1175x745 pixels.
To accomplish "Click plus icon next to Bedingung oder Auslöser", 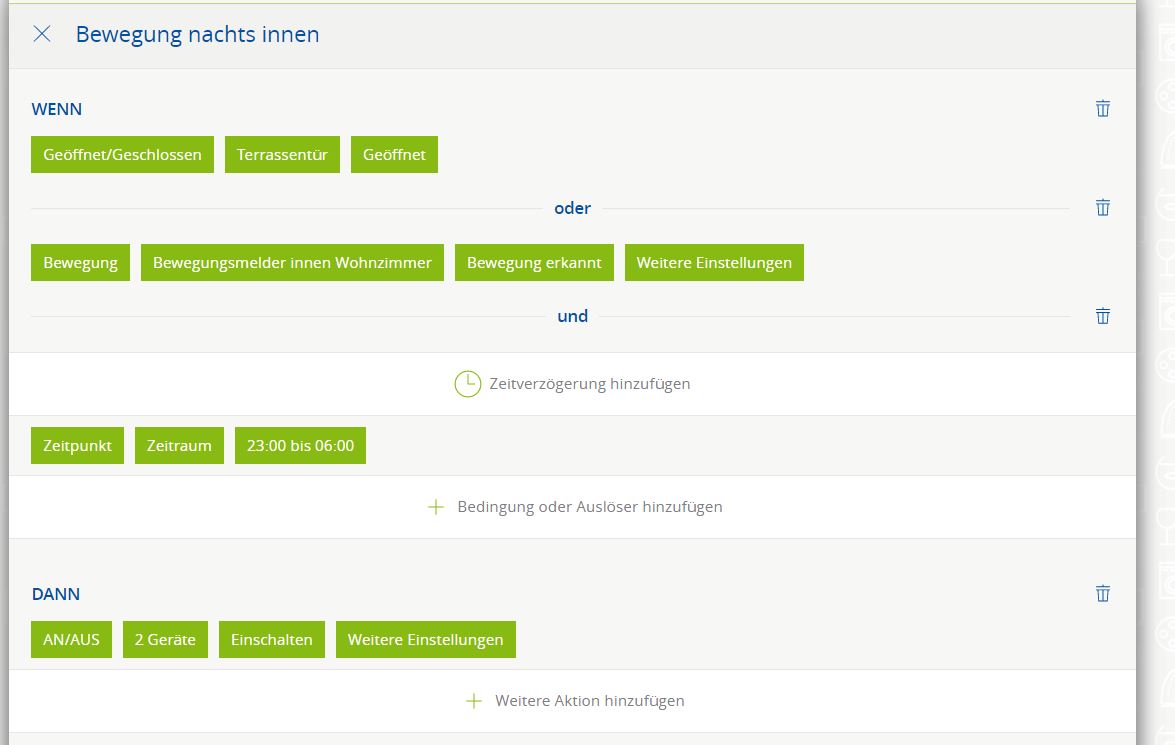I will 436,507.
